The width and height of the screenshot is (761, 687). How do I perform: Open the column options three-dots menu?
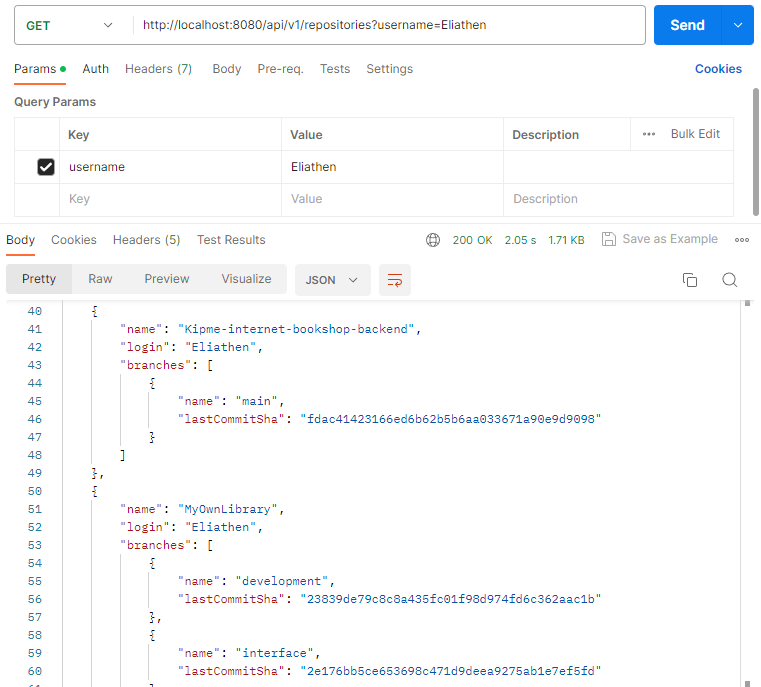[649, 134]
